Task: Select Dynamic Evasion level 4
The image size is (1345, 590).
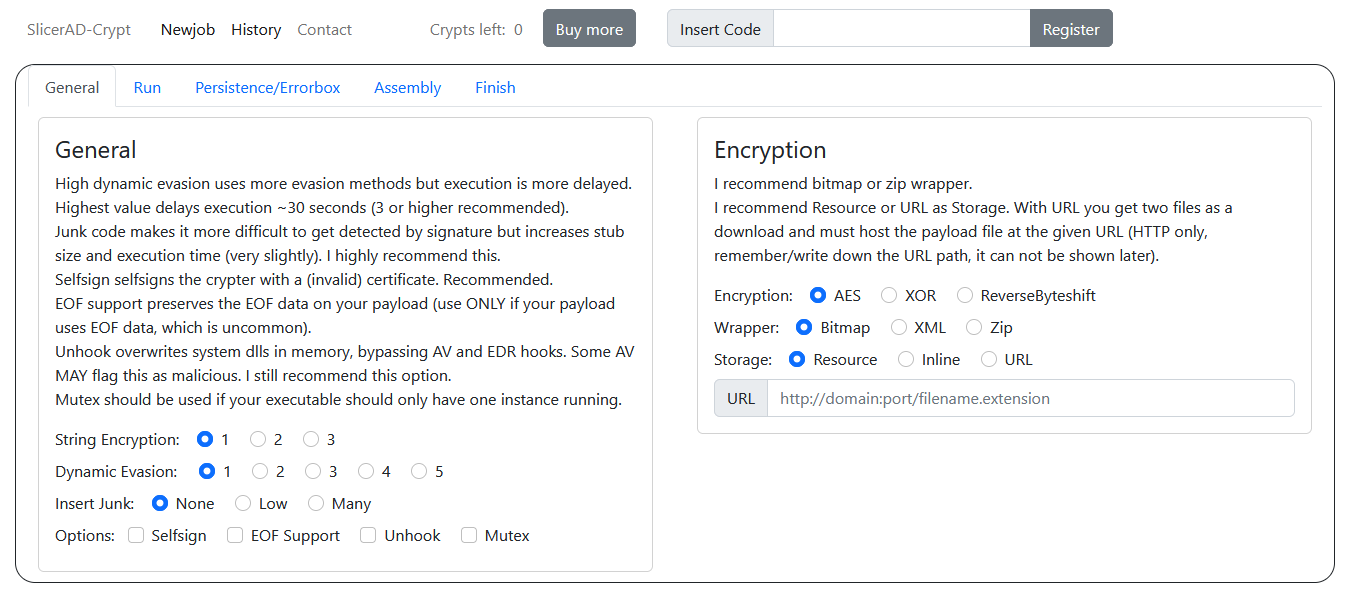Action: pos(366,471)
